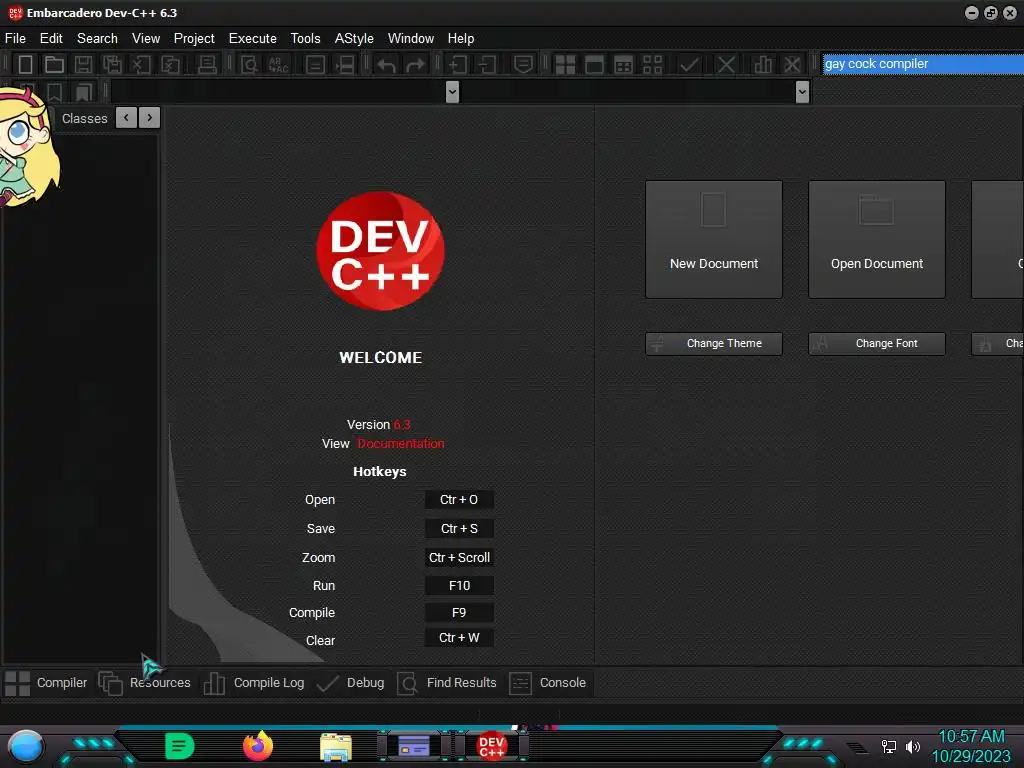The width and height of the screenshot is (1024, 768).
Task: Open the second toolbar combo box dropdown
Action: (x=803, y=92)
